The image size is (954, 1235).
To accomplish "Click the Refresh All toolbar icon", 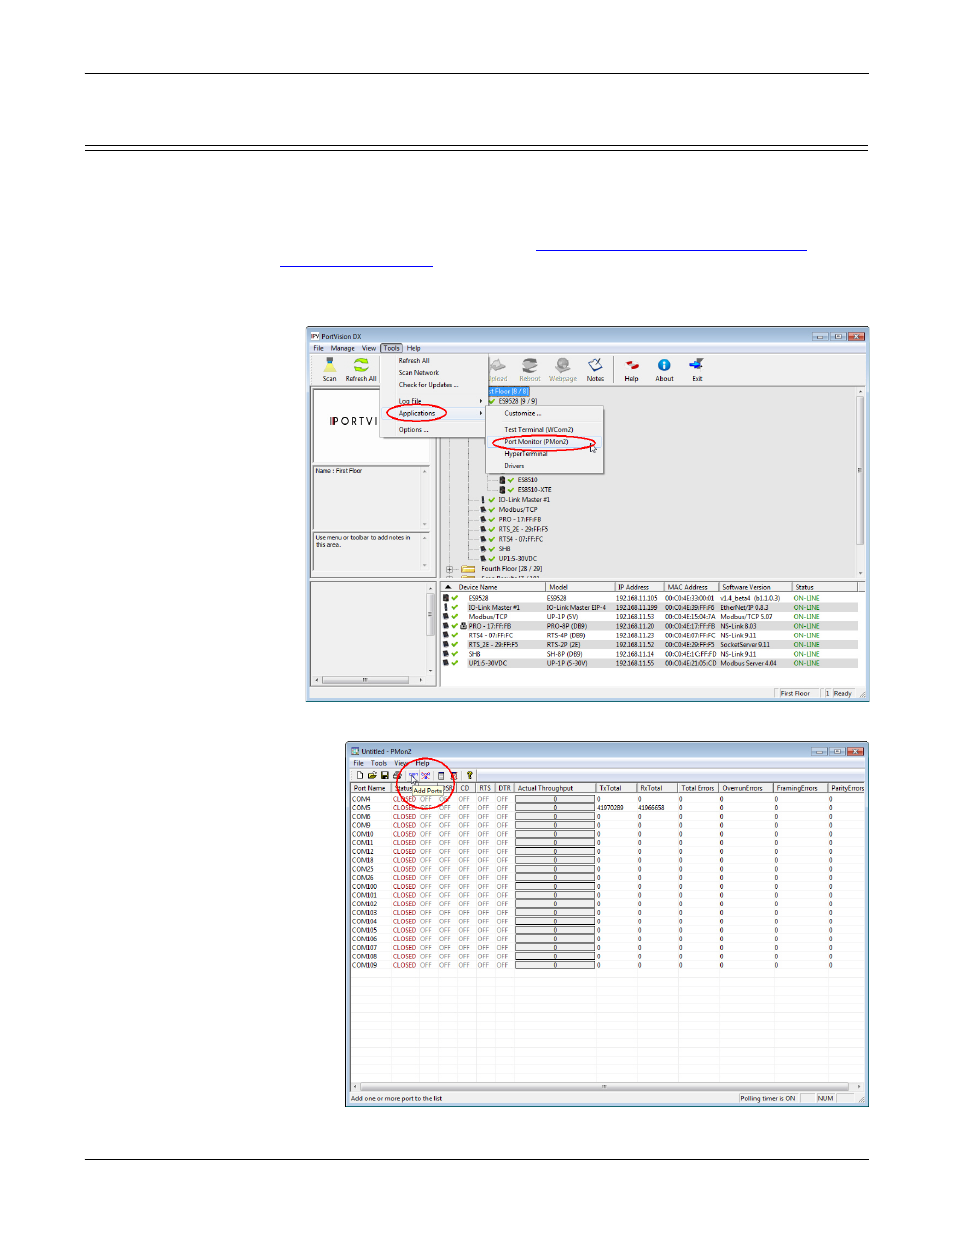I will [x=361, y=365].
